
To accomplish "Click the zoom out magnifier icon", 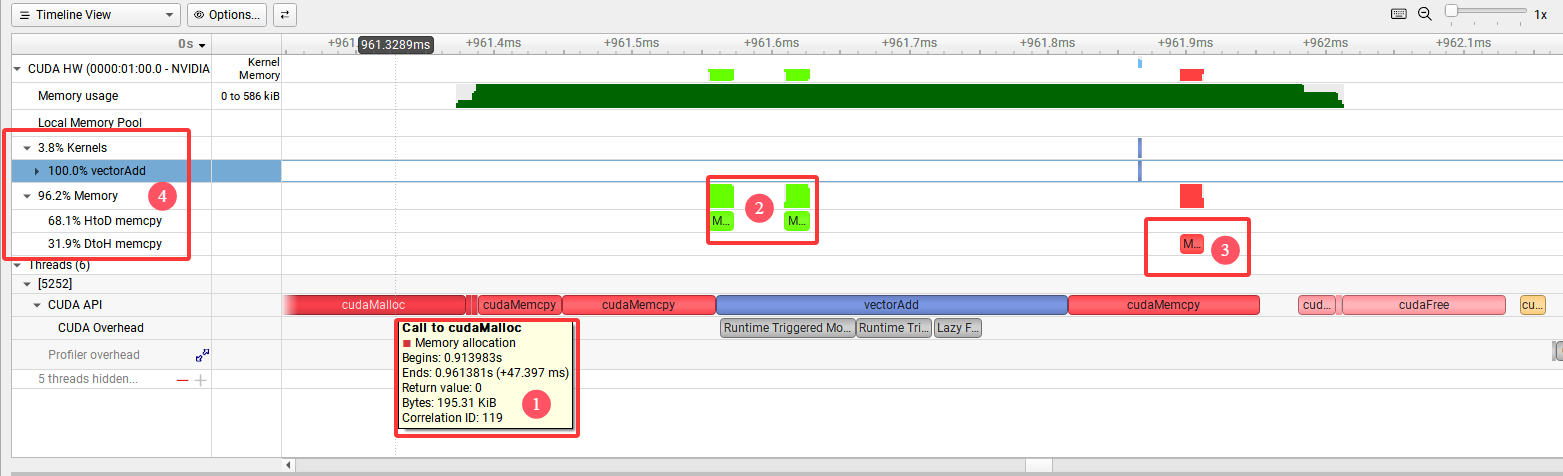I will 1425,14.
